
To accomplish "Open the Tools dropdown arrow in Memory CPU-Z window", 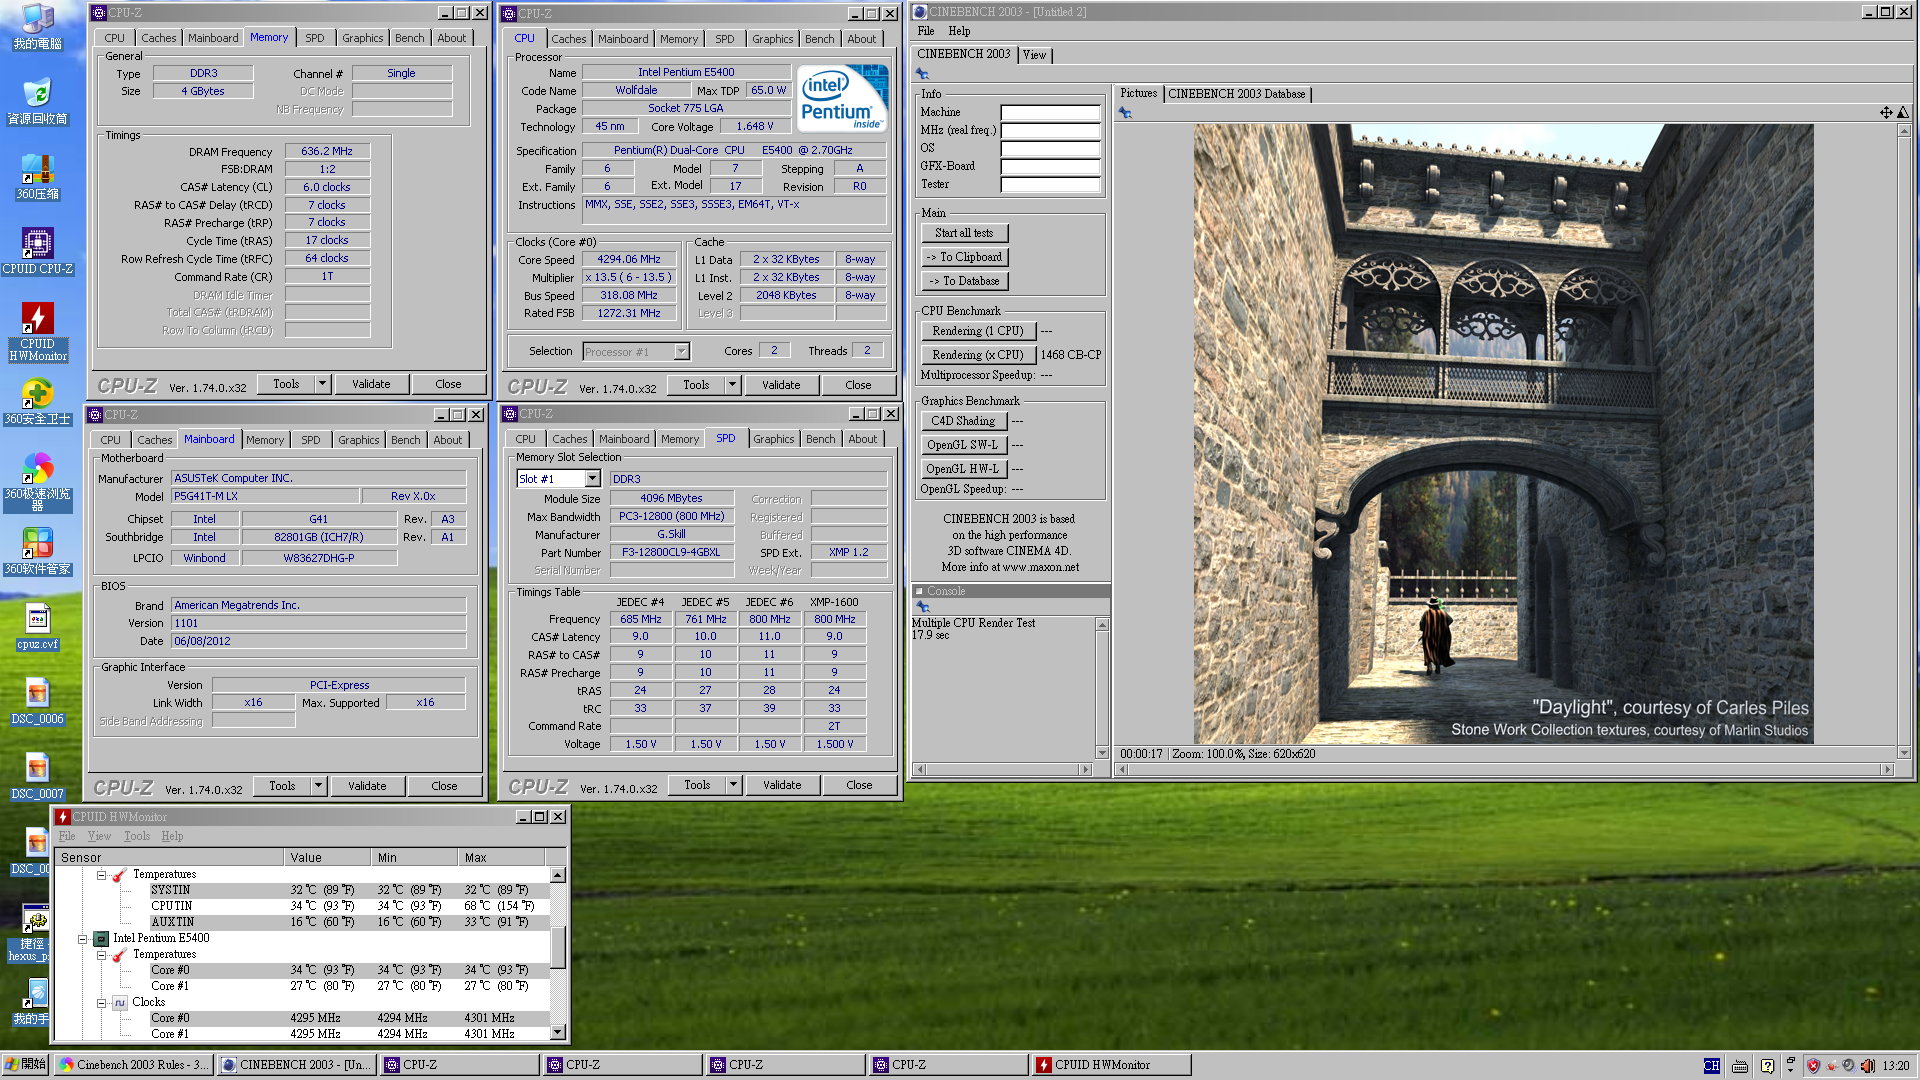I will [322, 384].
